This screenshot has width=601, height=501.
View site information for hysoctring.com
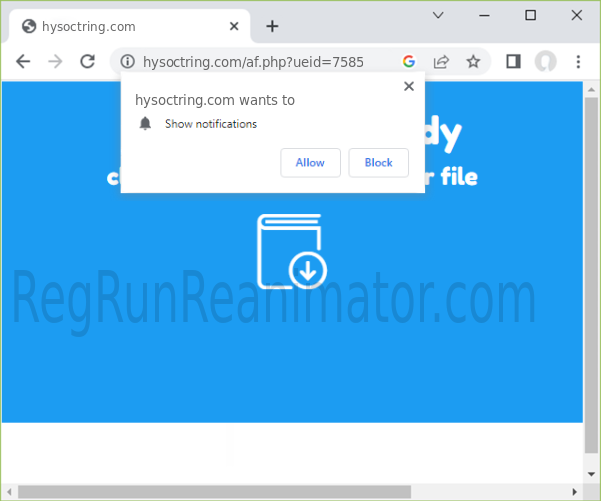[127, 62]
